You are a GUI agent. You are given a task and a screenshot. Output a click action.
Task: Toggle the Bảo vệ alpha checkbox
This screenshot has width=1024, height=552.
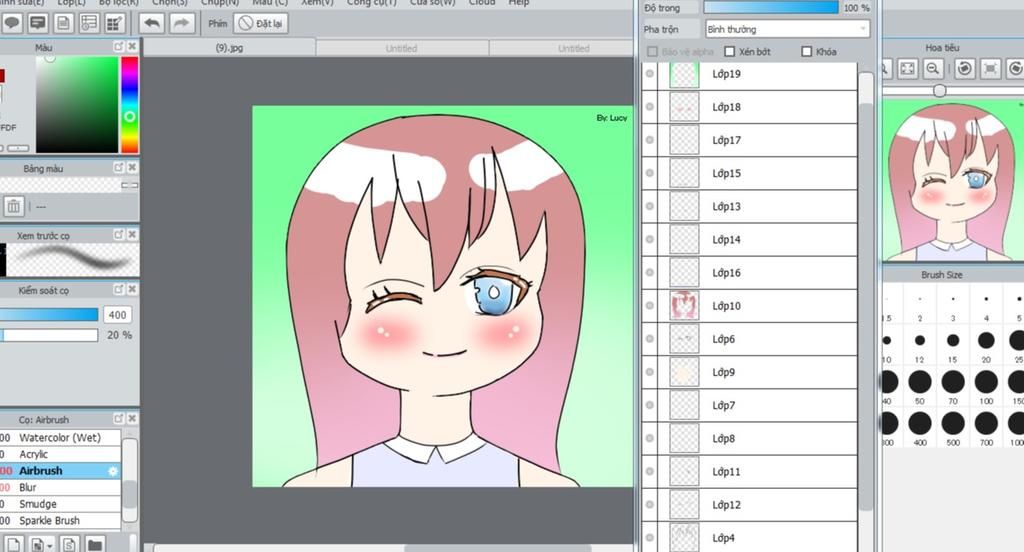pyautogui.click(x=652, y=52)
